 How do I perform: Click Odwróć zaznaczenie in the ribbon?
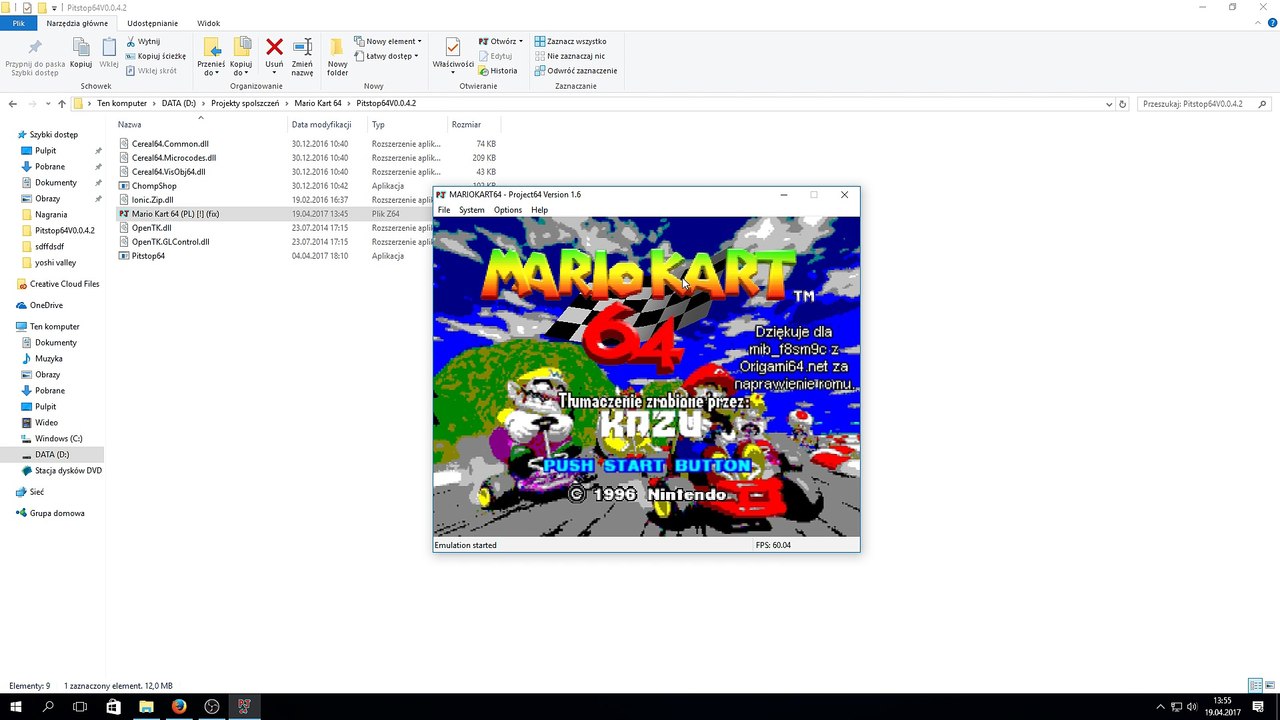(576, 71)
